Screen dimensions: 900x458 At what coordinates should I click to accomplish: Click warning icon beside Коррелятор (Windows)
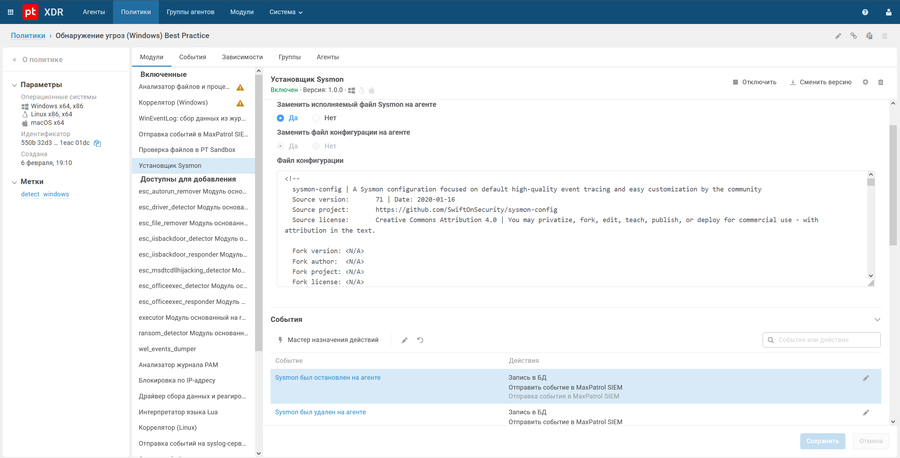pos(240,103)
